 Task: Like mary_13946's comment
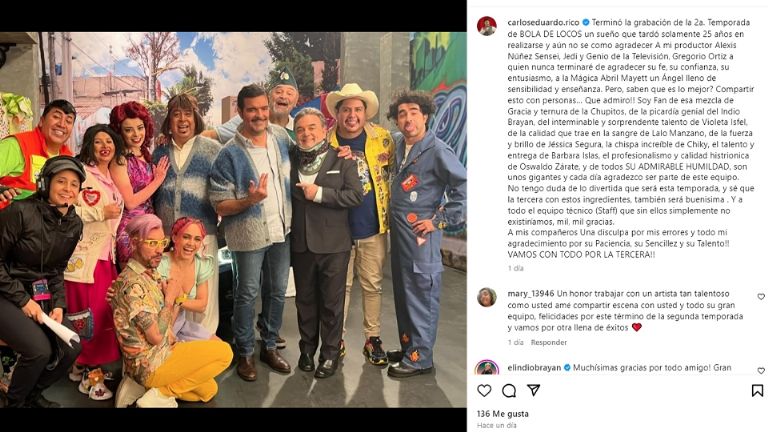[761, 296]
